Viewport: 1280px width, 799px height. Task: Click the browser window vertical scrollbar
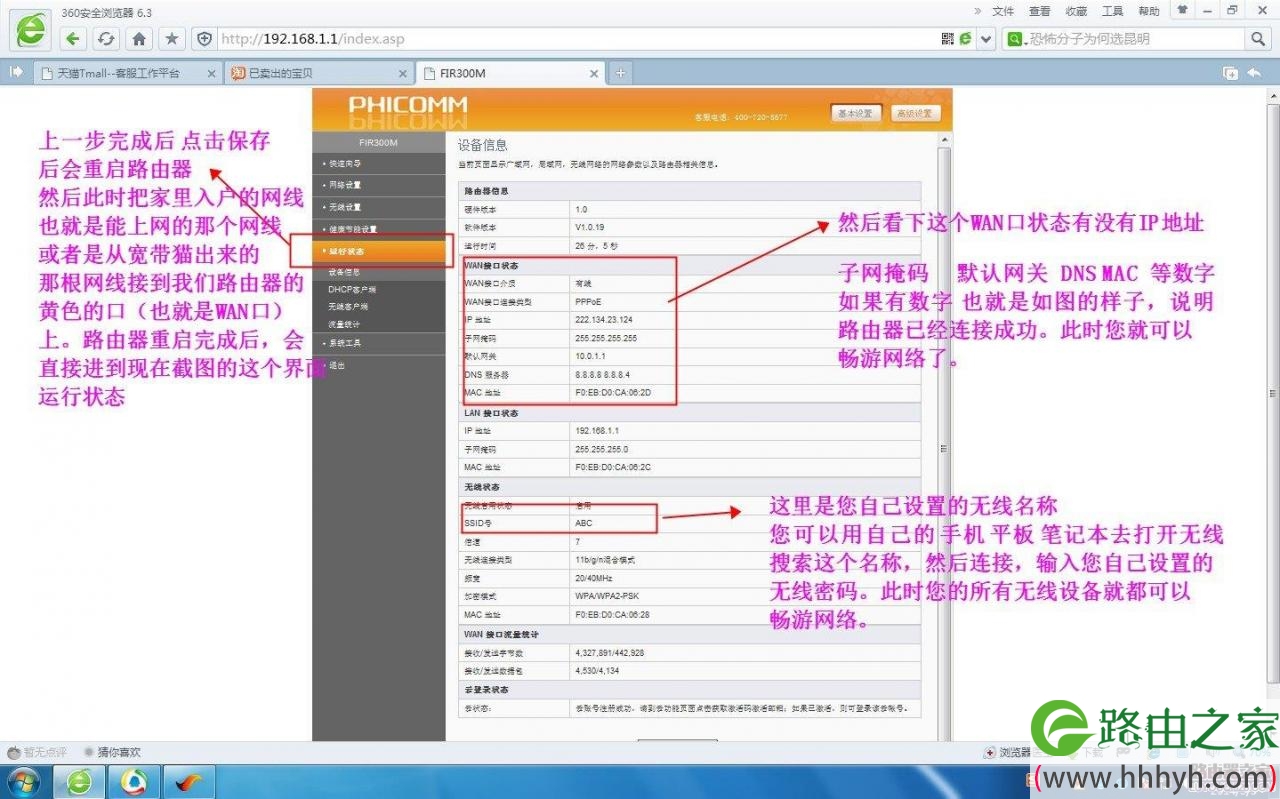click(x=1272, y=393)
